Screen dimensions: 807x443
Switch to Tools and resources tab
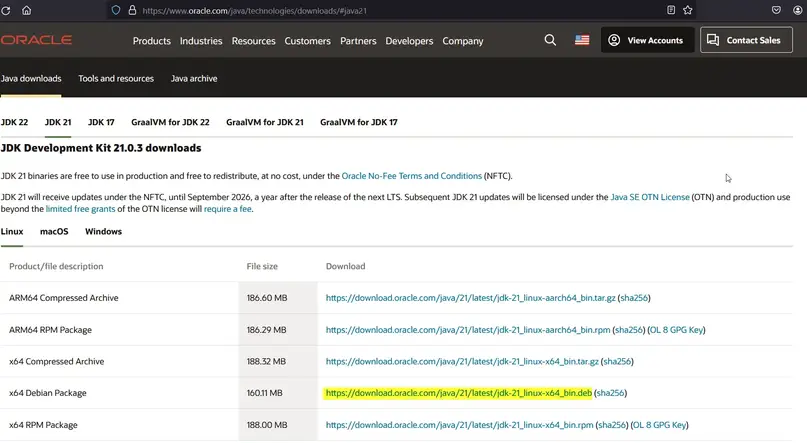coord(116,79)
